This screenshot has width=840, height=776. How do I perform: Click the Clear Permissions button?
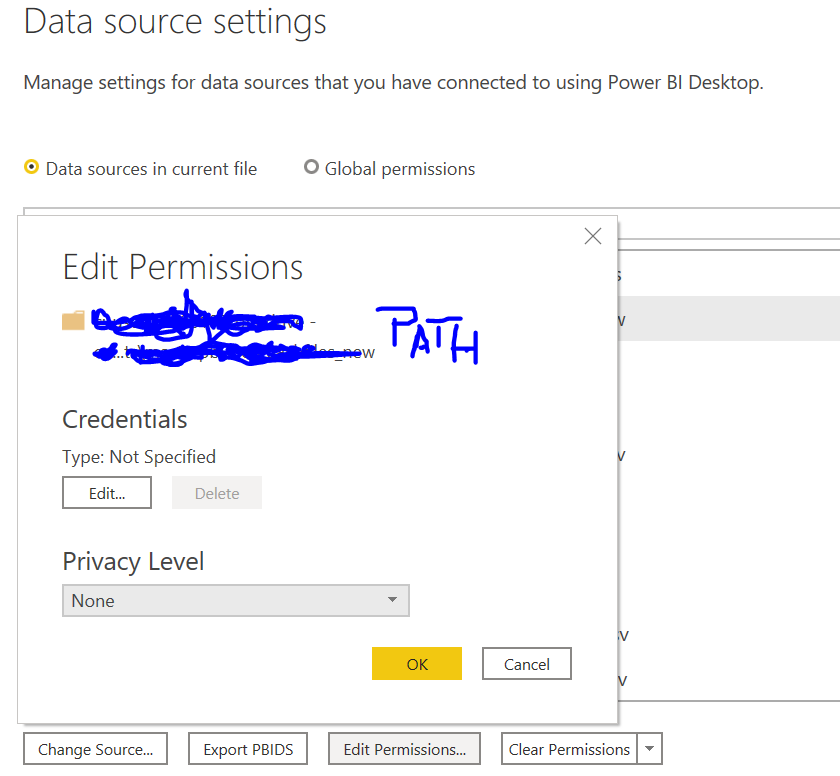click(x=569, y=749)
